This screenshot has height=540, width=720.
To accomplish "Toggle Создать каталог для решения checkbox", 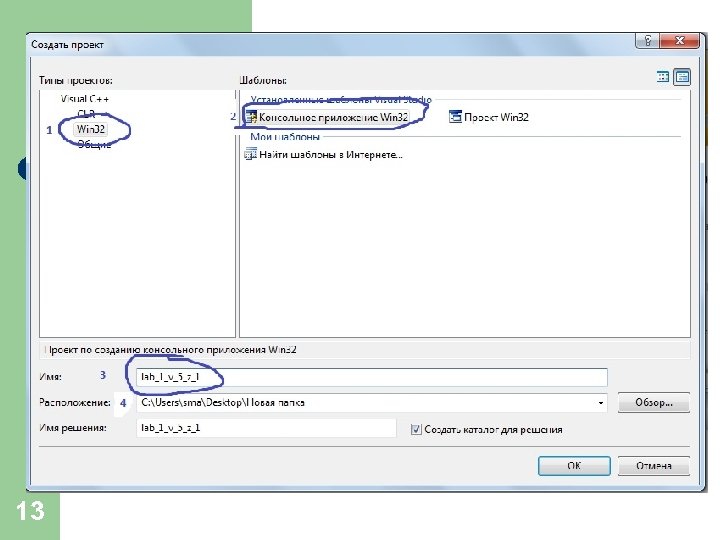I will tap(416, 429).
